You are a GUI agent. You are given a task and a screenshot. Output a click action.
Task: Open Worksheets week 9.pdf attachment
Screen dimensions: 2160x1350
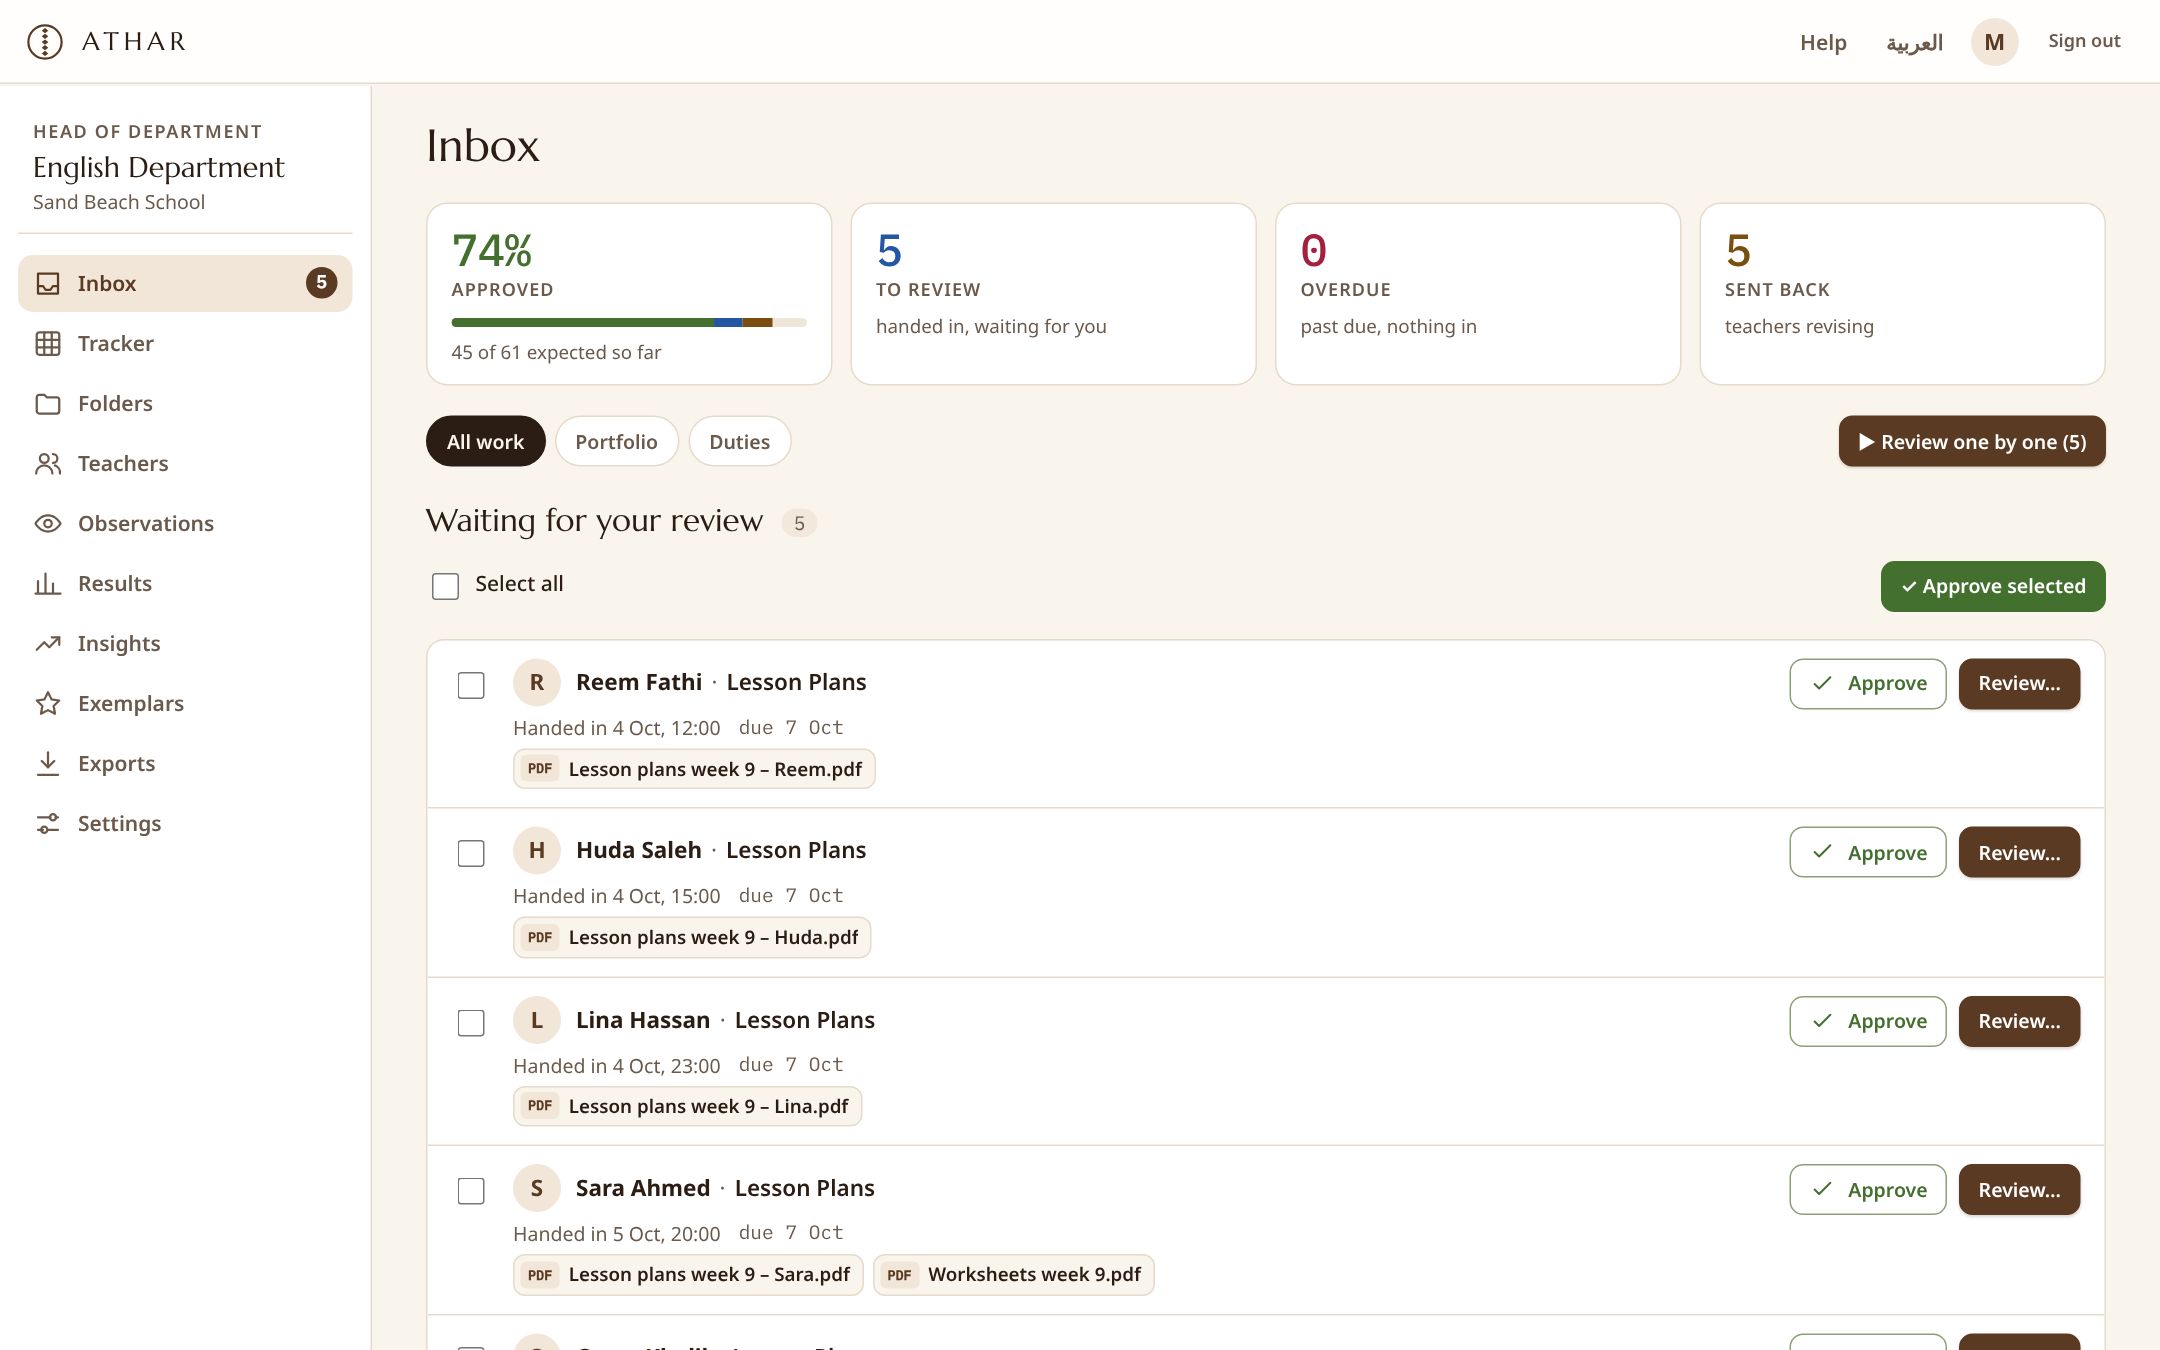point(1014,1275)
